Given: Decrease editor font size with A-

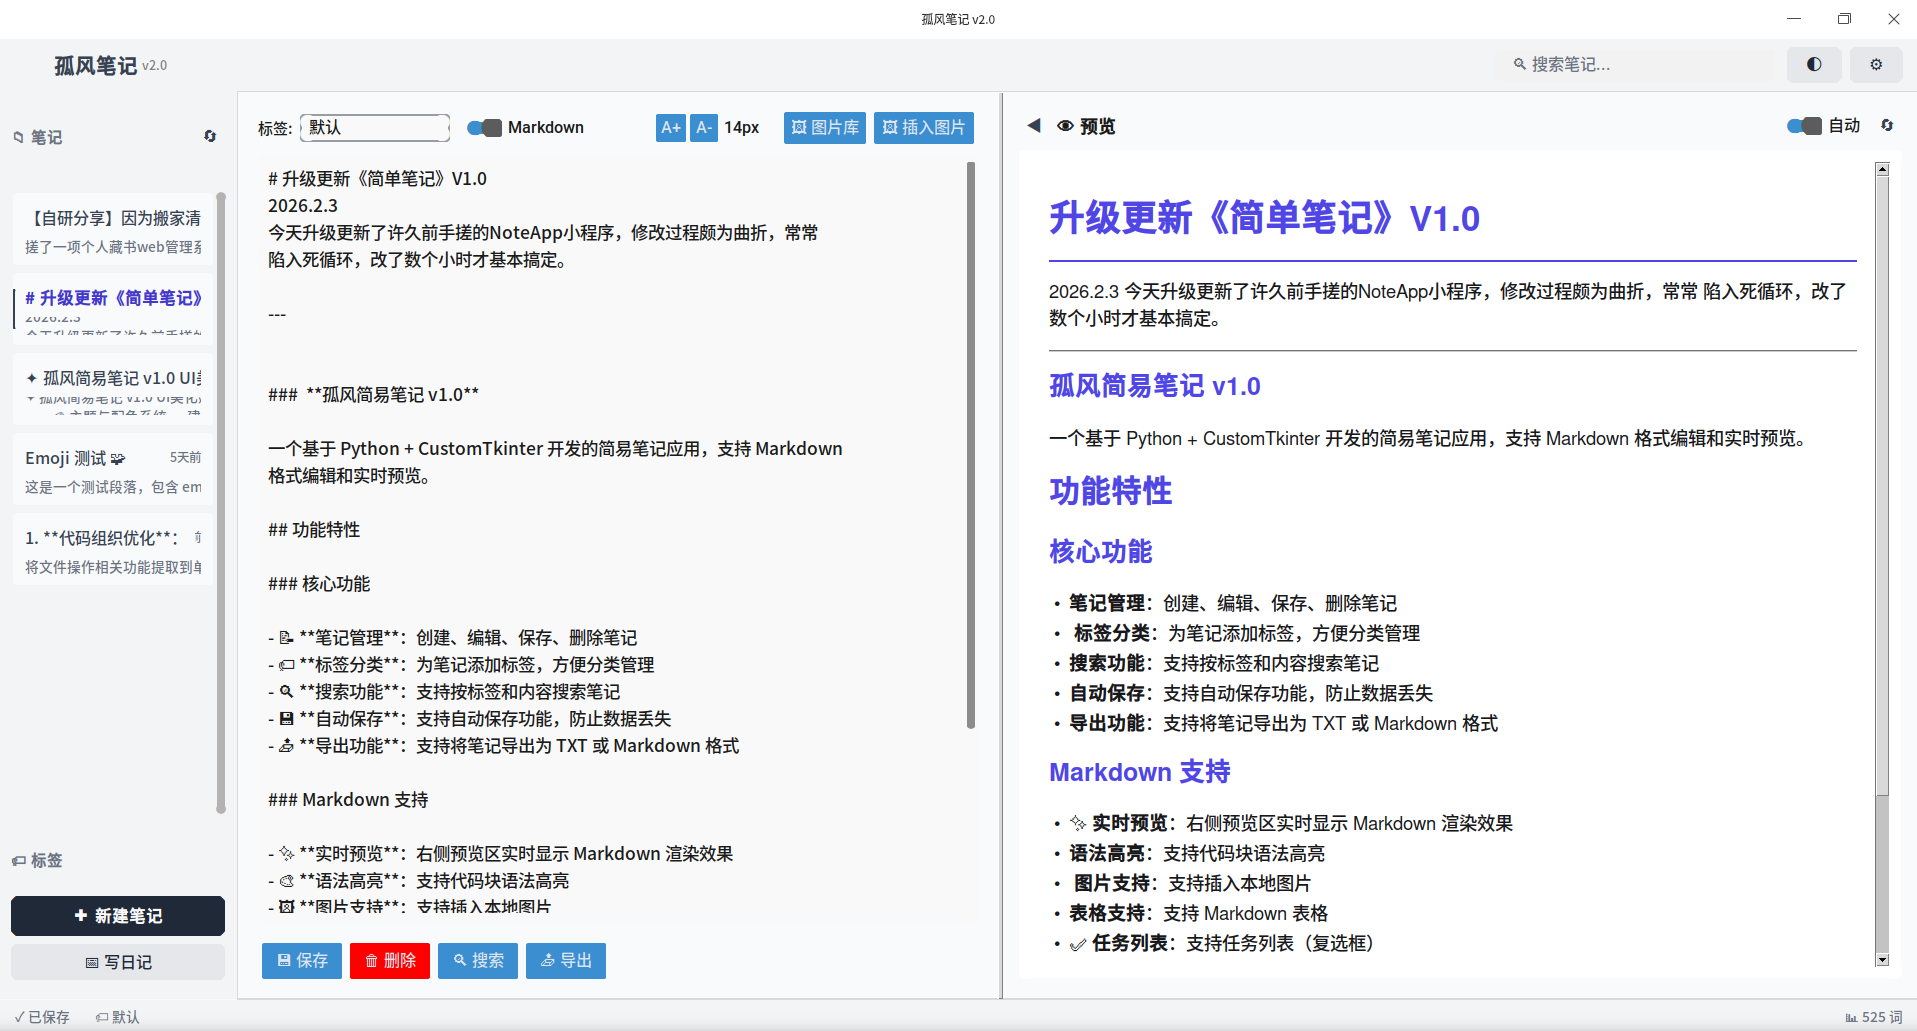Looking at the screenshot, I should pyautogui.click(x=704, y=127).
